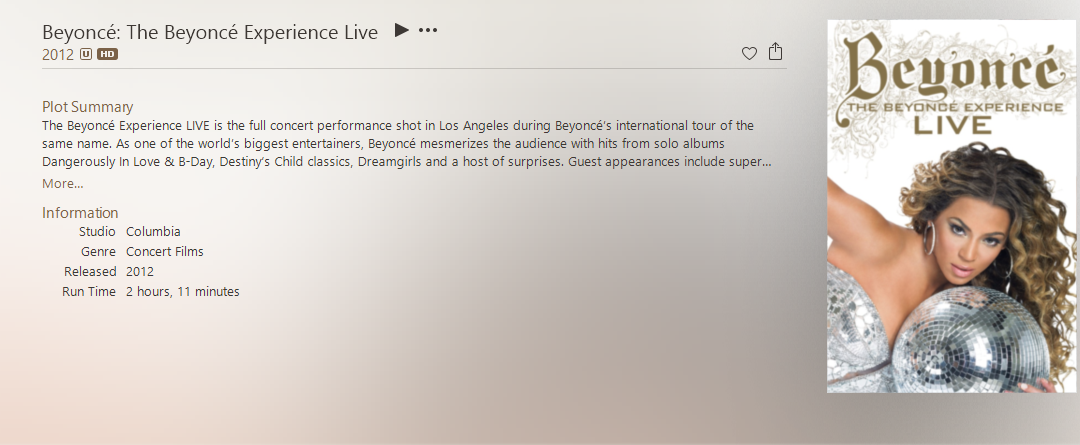Click the Concert Films genre value
The width and height of the screenshot is (1080, 445).
[x=165, y=251]
